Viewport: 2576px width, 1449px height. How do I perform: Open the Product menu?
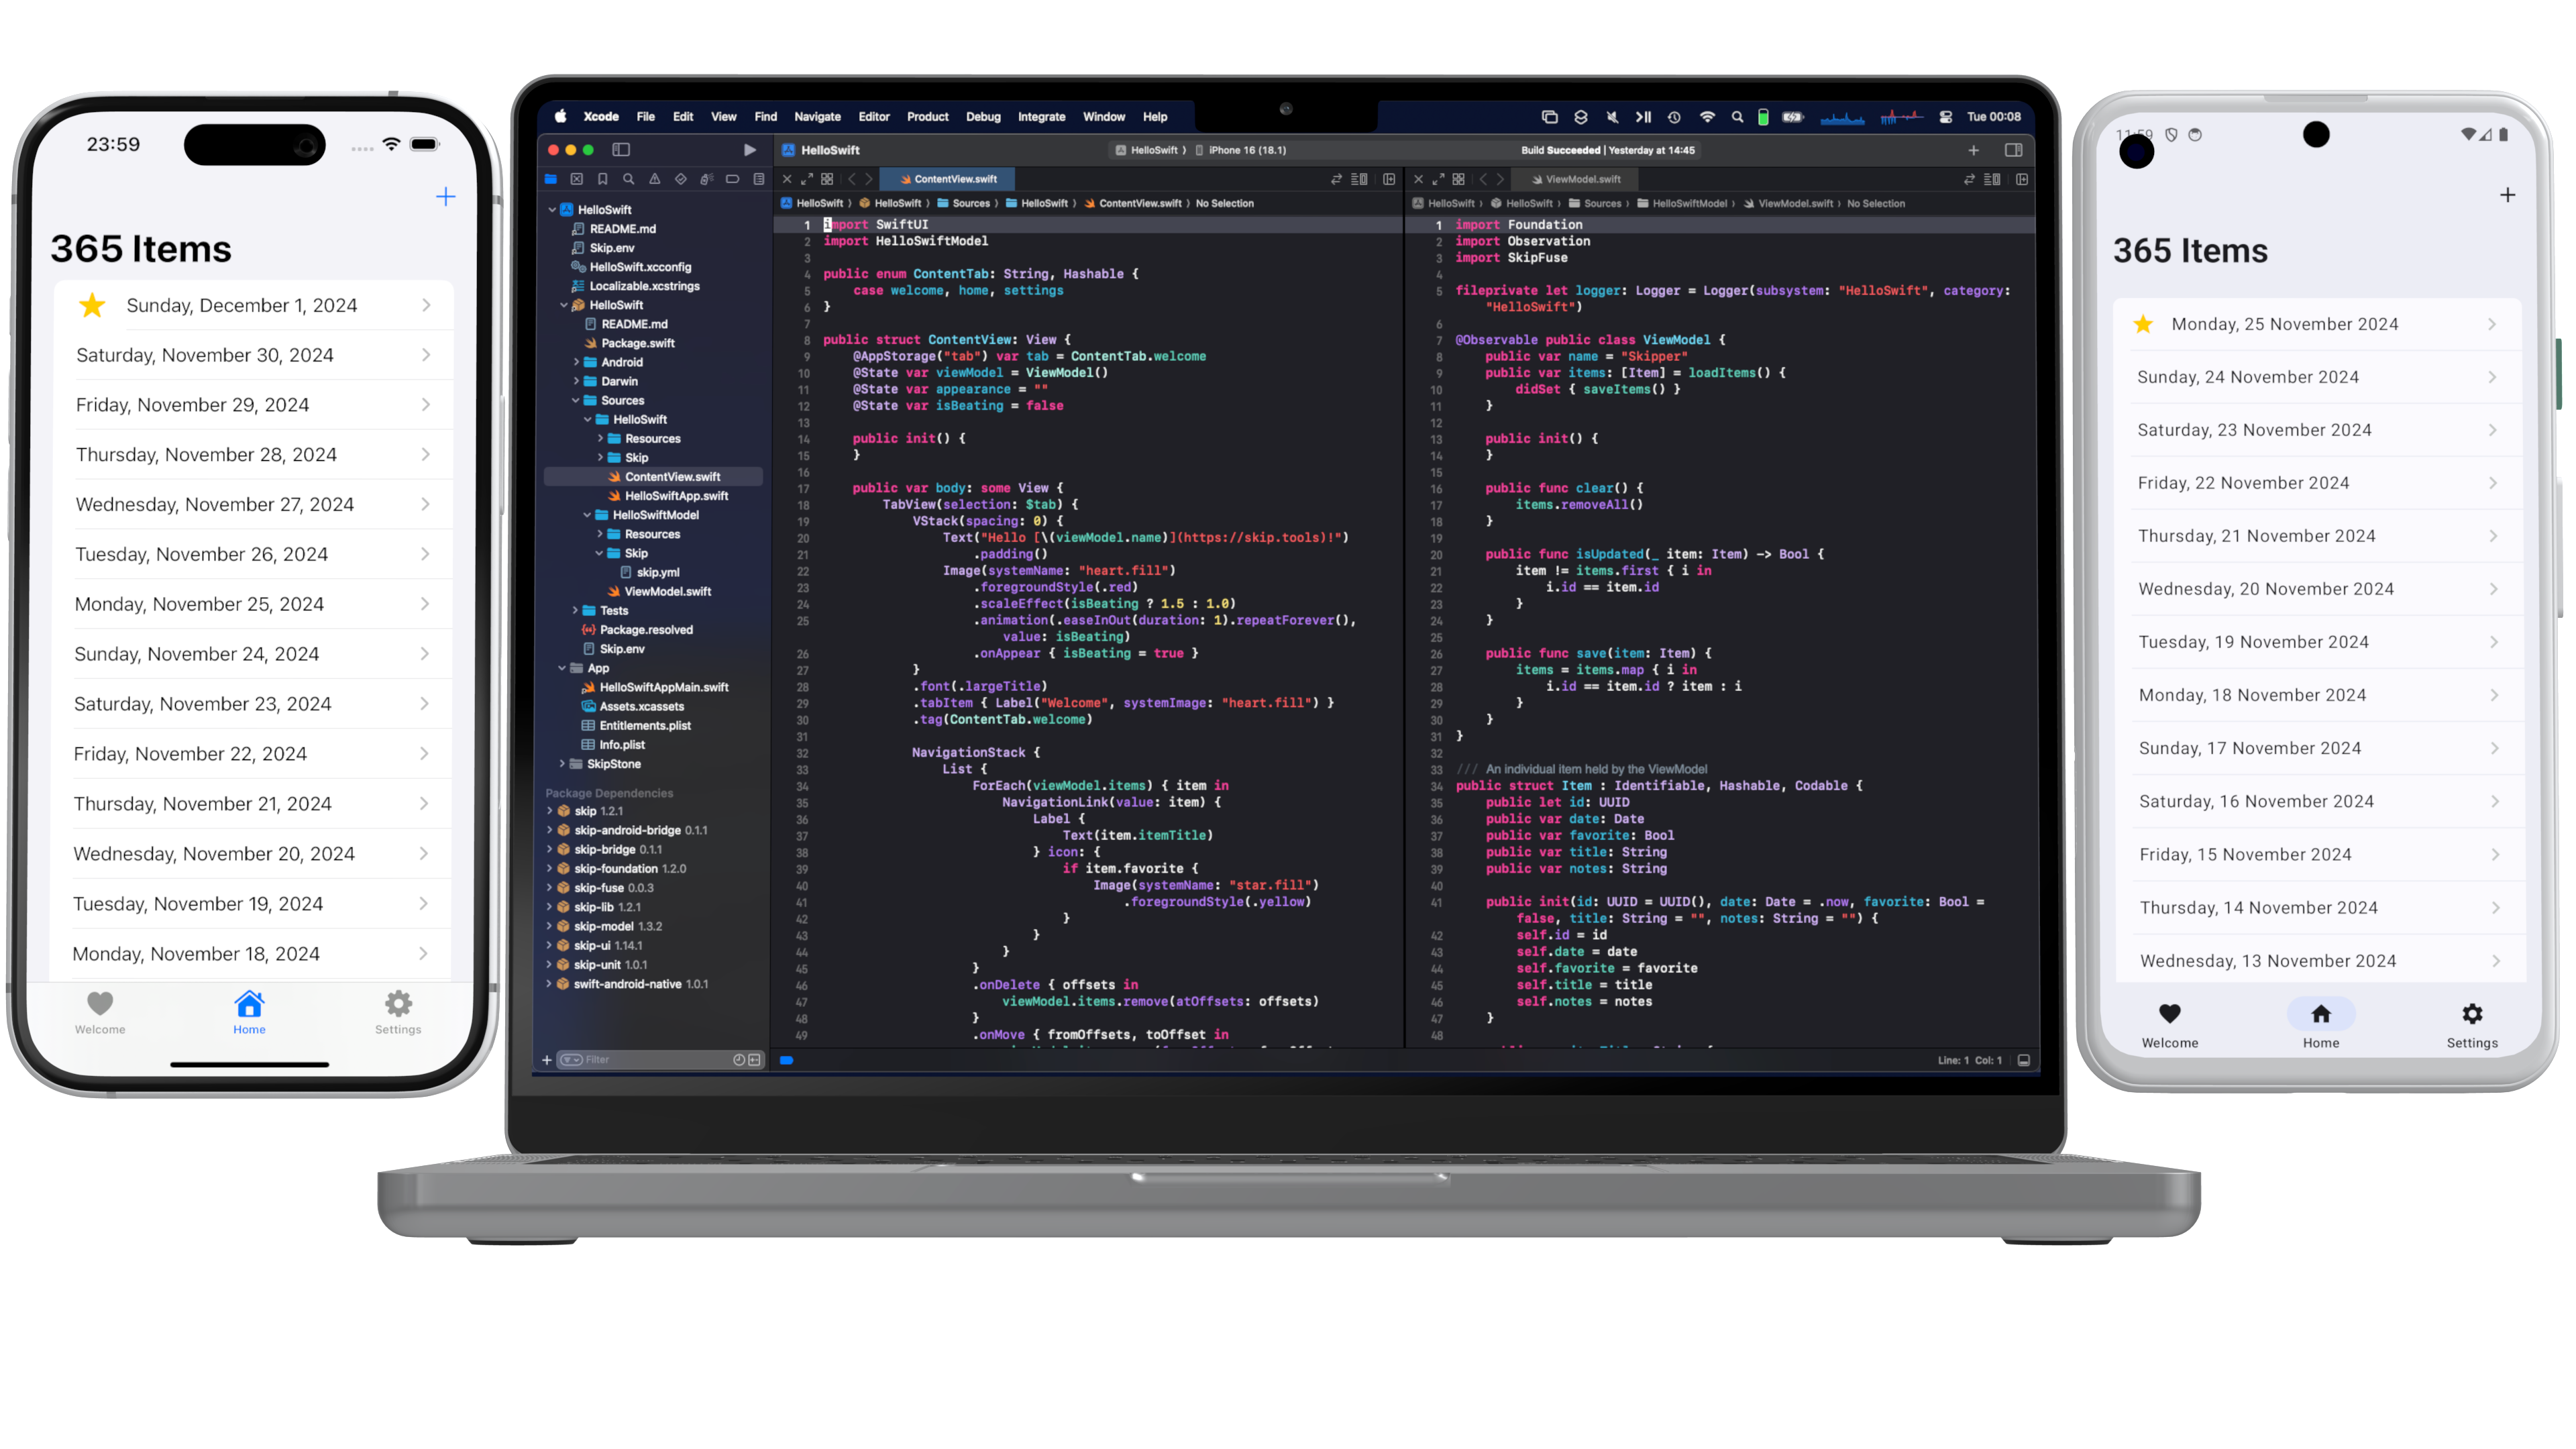[x=927, y=117]
